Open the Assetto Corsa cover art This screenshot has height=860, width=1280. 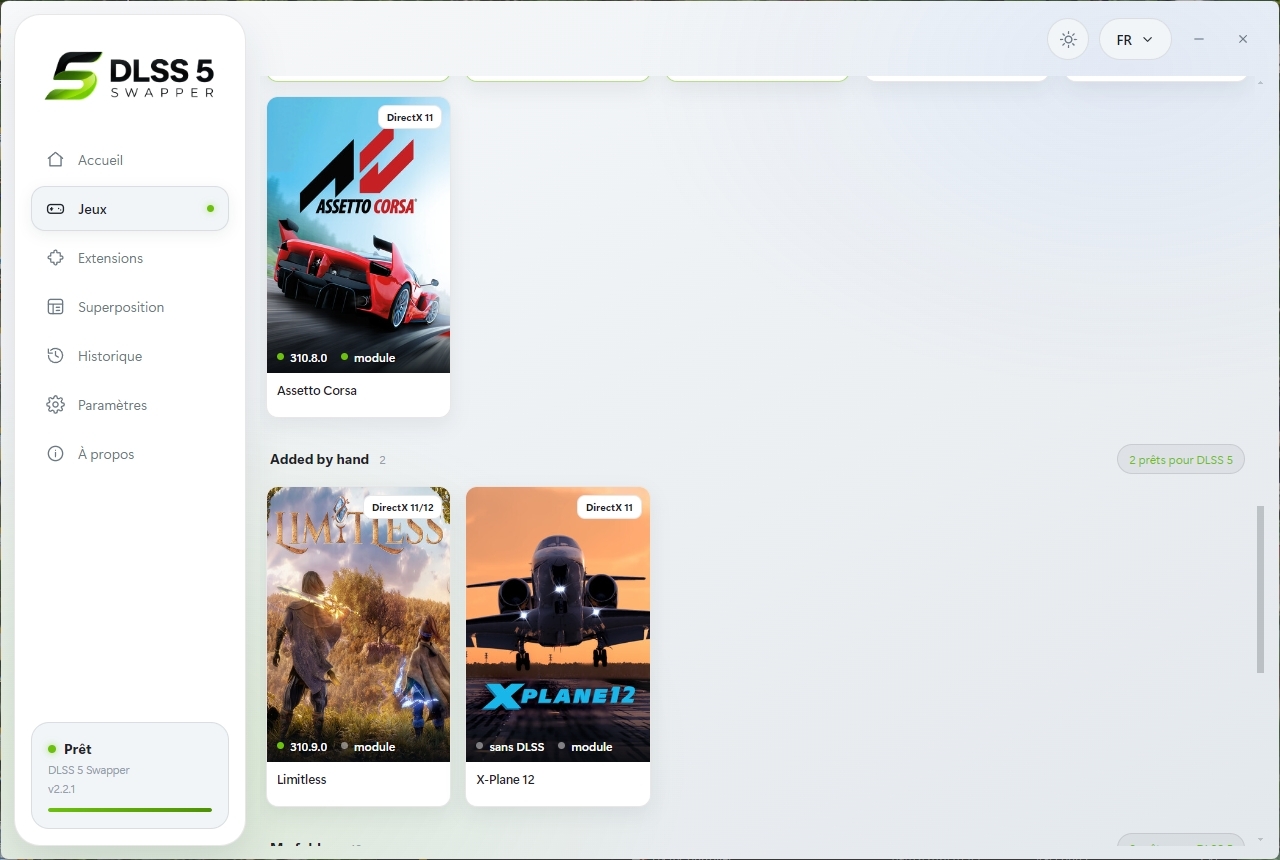tap(358, 235)
